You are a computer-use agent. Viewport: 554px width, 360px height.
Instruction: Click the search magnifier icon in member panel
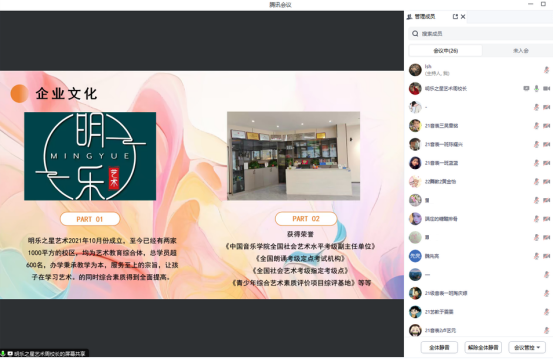415,34
